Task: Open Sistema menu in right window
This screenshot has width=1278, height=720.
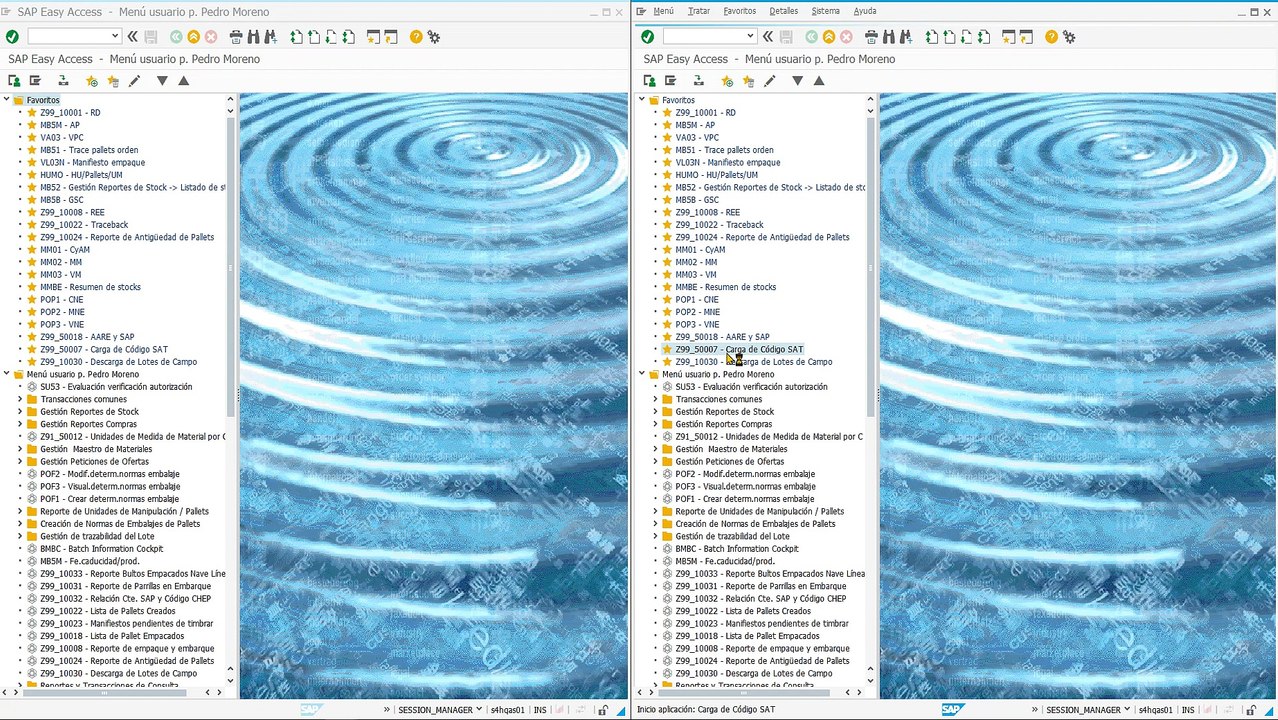Action: [826, 11]
